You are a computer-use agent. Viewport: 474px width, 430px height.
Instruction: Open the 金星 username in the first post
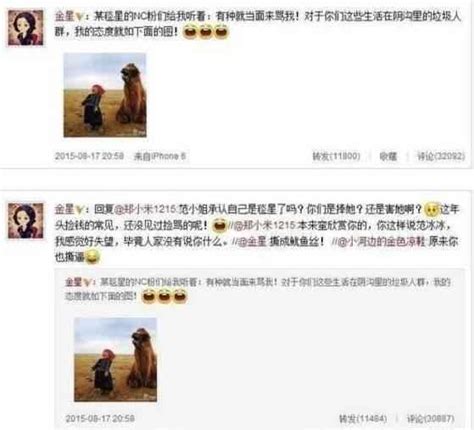(x=64, y=16)
